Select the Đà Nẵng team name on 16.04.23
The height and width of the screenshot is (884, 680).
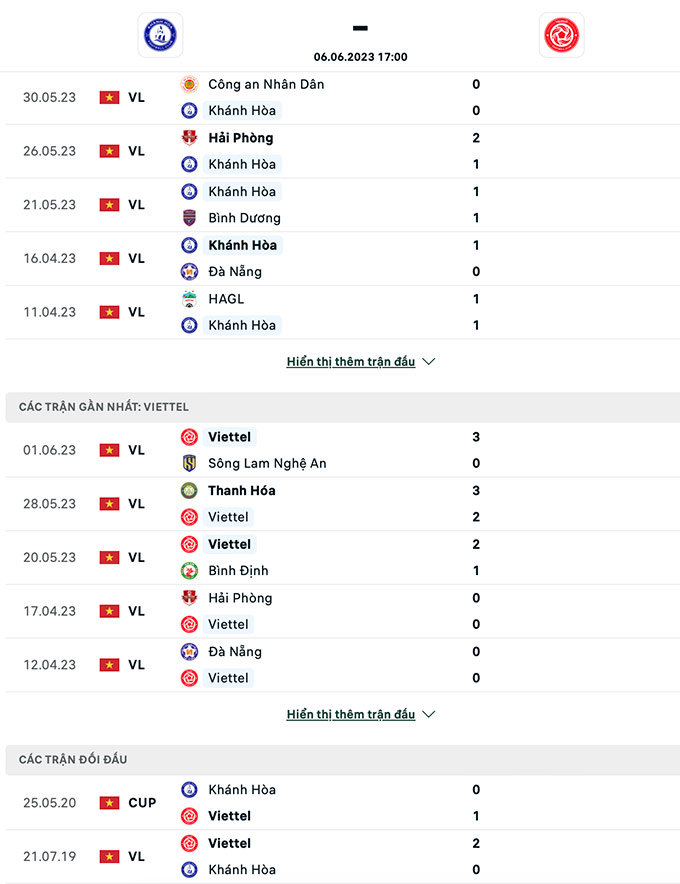[x=235, y=272]
